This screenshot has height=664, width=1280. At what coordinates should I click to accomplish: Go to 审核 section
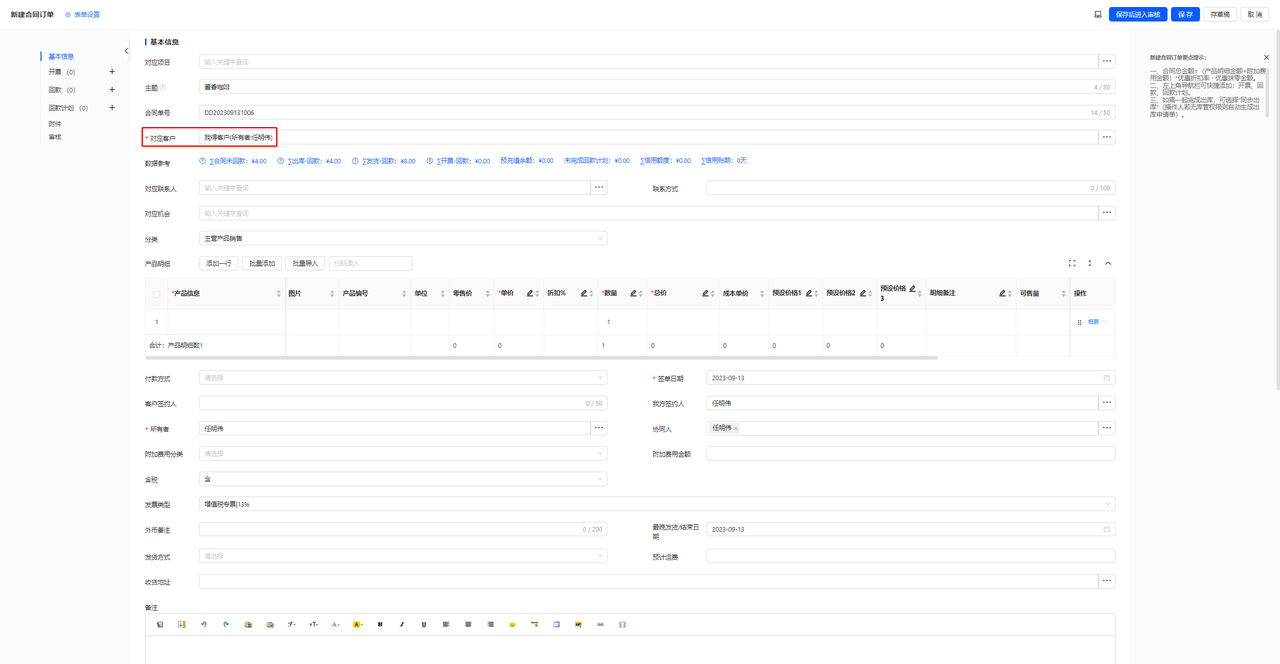55,137
